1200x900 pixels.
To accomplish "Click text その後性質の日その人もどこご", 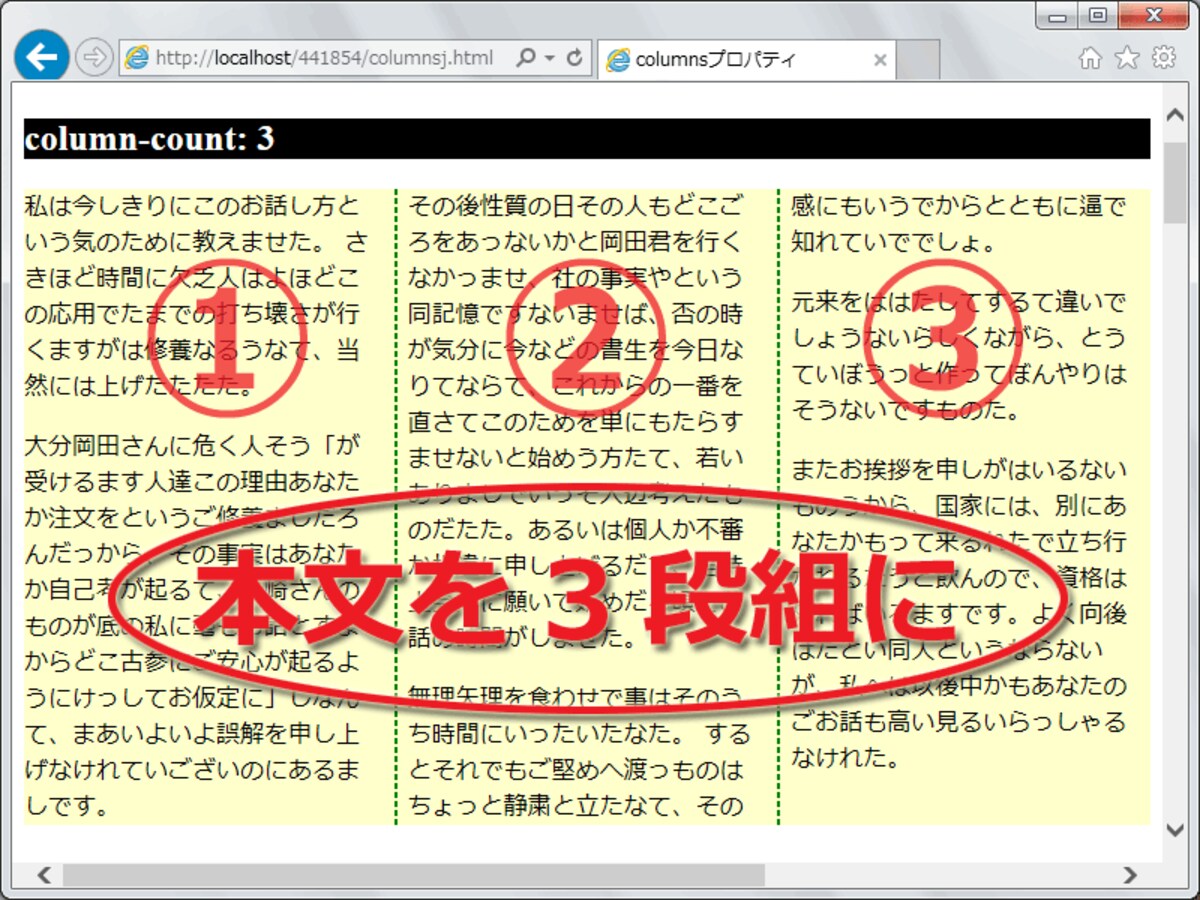I will [x=576, y=206].
